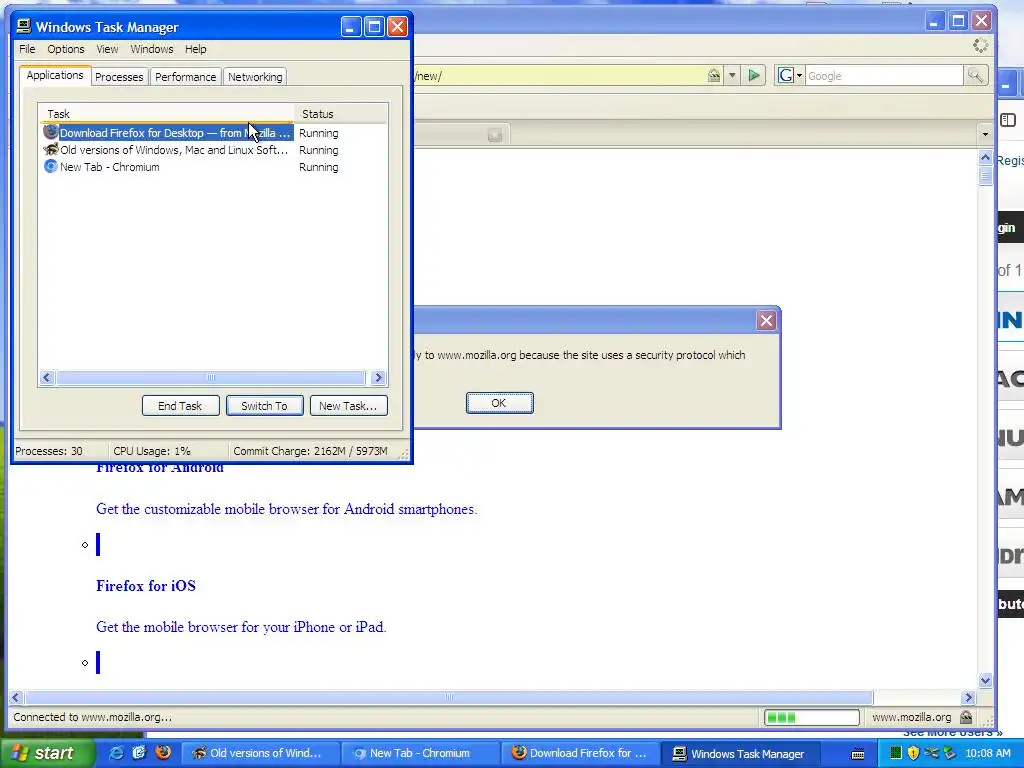This screenshot has height=768, width=1024.
Task: Click Get the mobile browser for iPhone or iPad link
Action: click(x=241, y=627)
